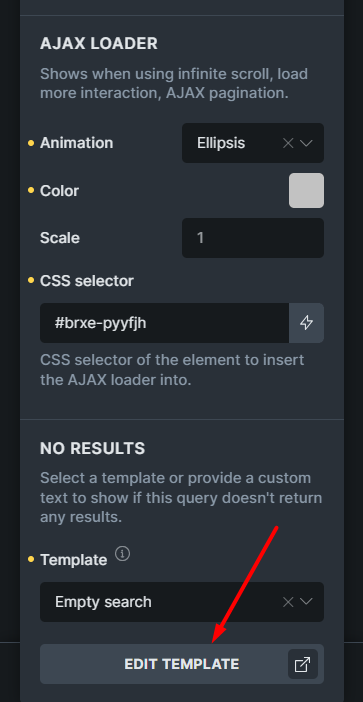Open the Empty search template select
The height and width of the screenshot is (702, 363).
182,602
